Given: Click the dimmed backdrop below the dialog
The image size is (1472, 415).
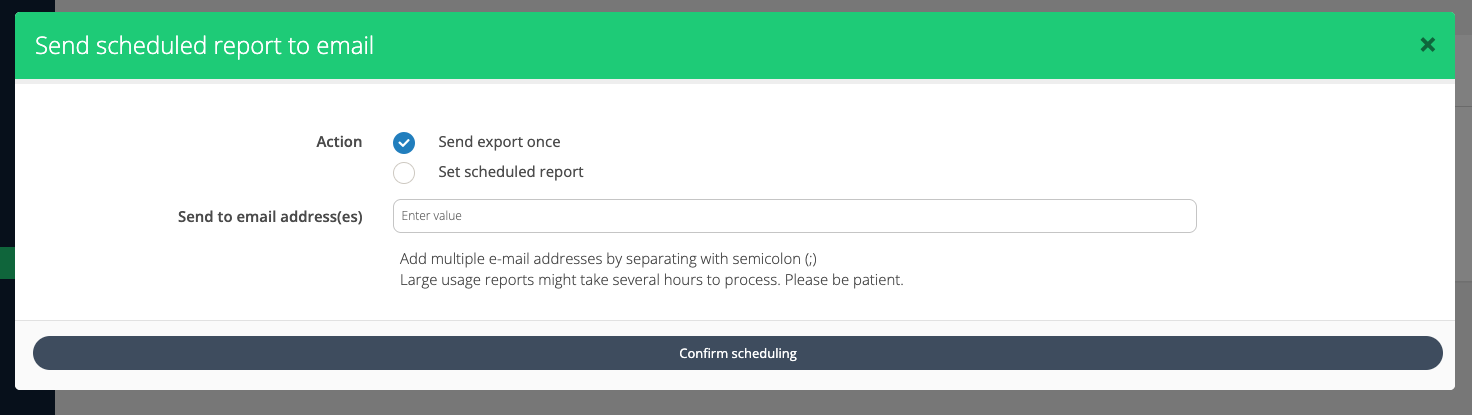Looking at the screenshot, I should pos(700,403).
